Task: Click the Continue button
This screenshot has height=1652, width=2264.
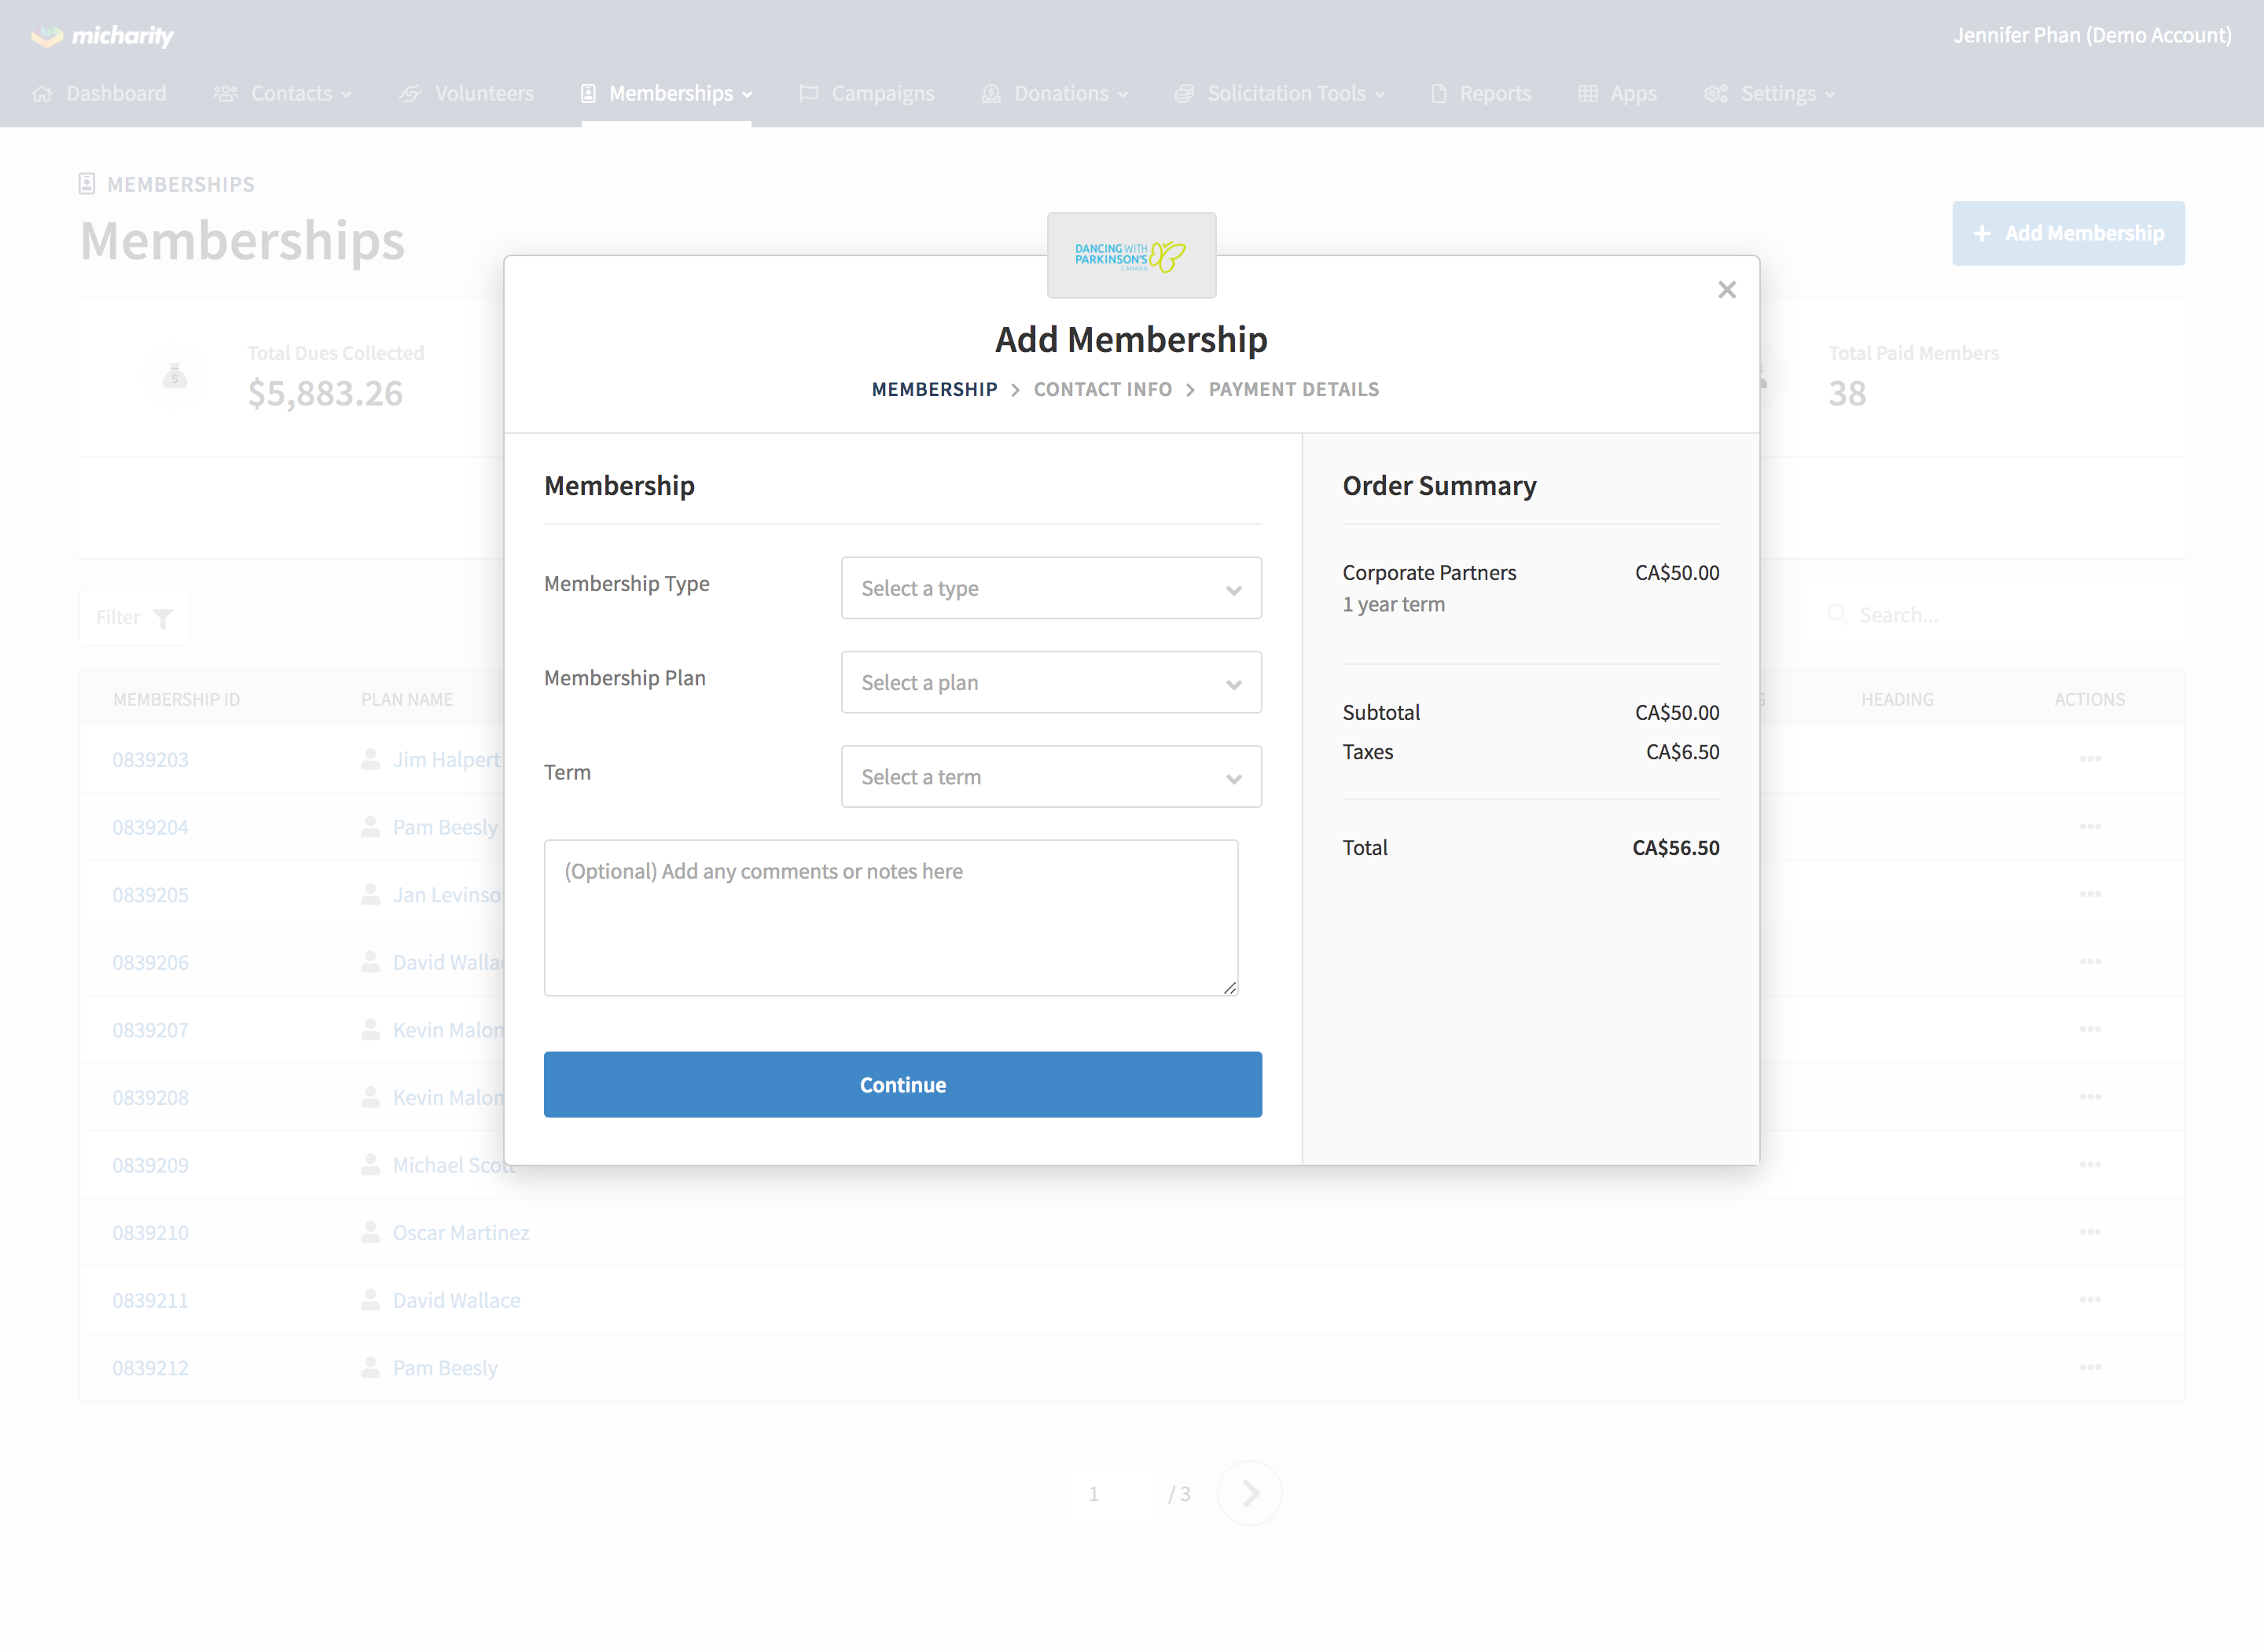Action: click(902, 1084)
